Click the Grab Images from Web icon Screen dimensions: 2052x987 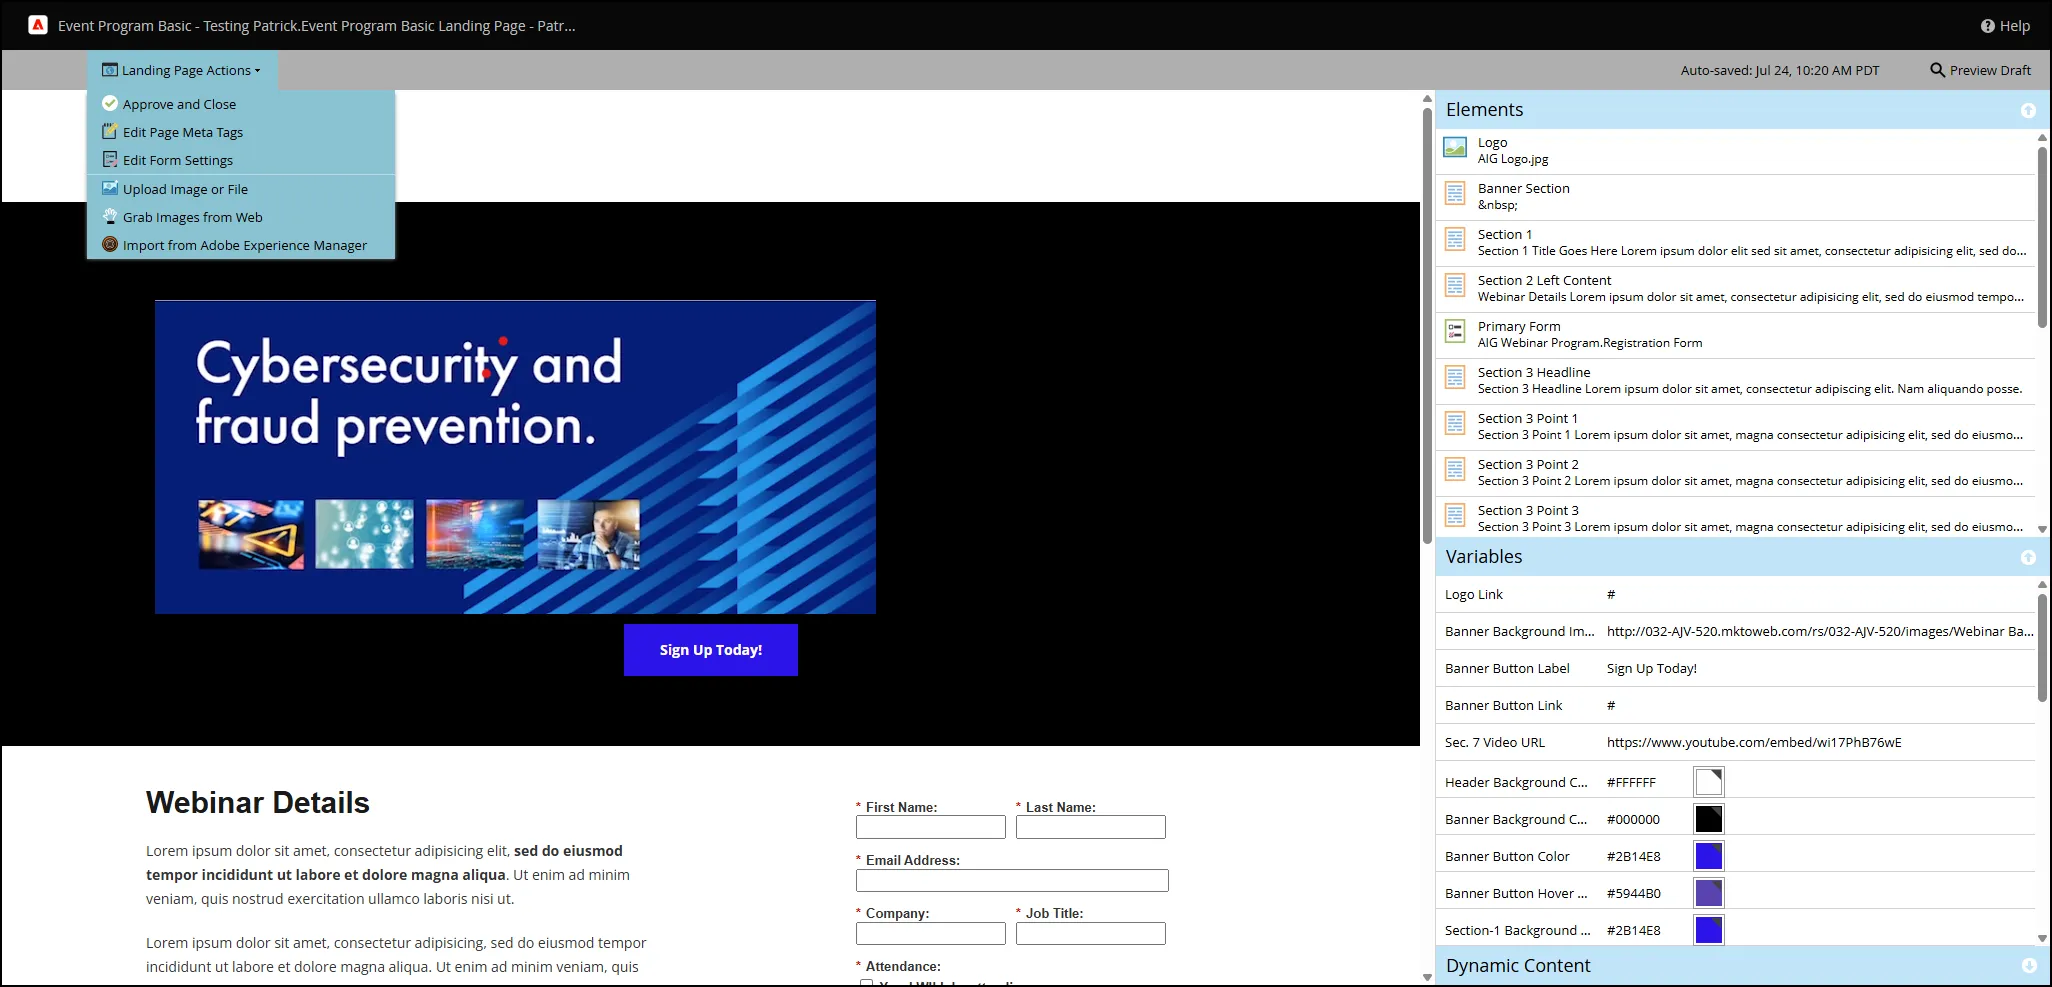(110, 217)
